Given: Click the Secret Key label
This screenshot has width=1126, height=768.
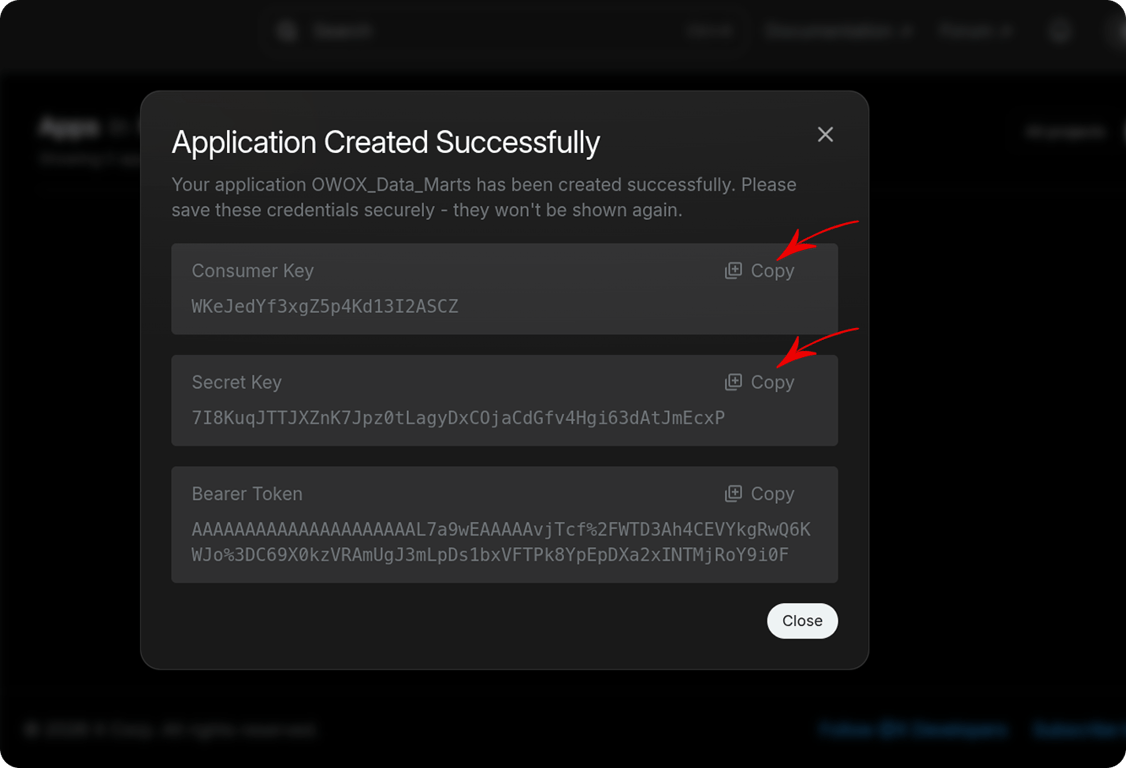Looking at the screenshot, I should (x=236, y=382).
